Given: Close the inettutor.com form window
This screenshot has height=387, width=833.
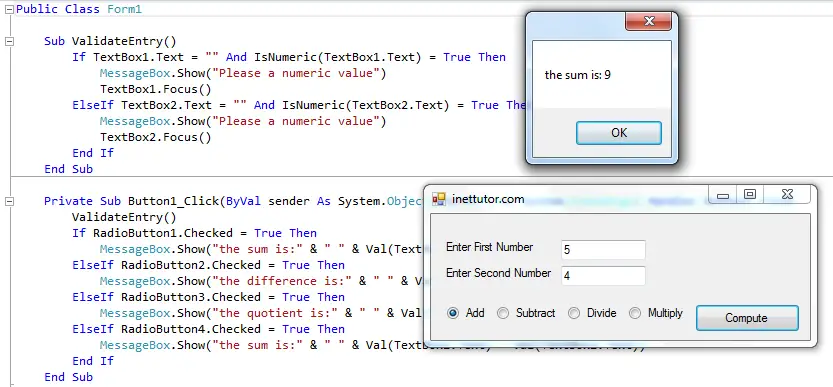Looking at the screenshot, I should pyautogui.click(x=787, y=195).
